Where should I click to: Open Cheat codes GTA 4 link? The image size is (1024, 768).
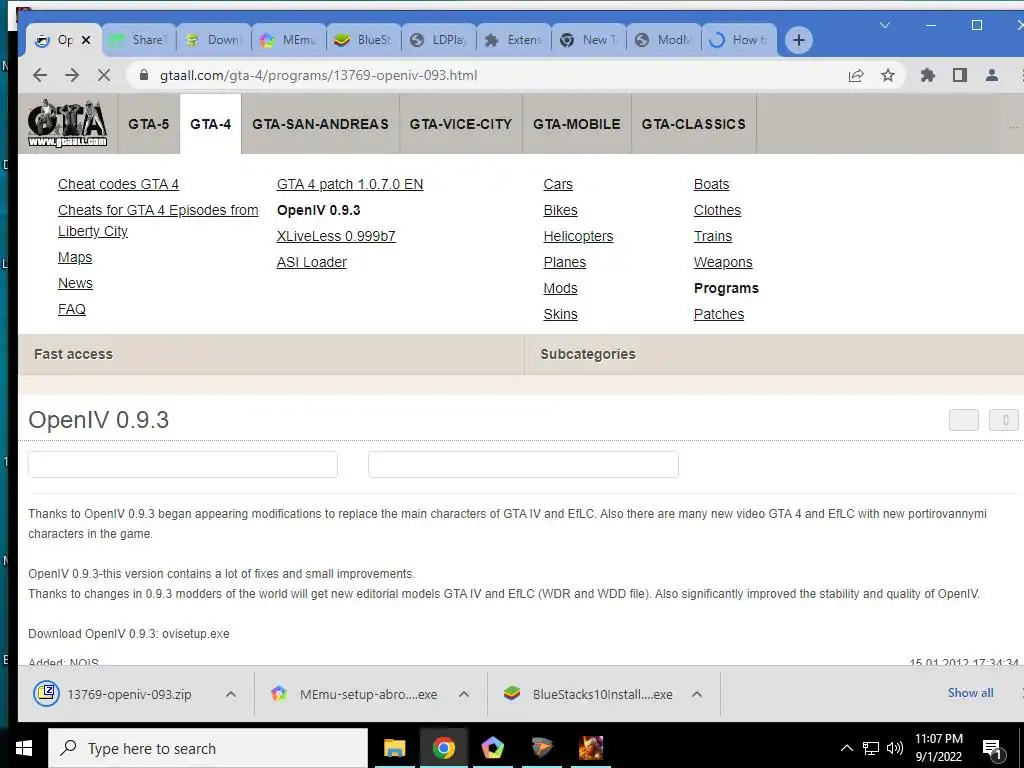[x=118, y=184]
